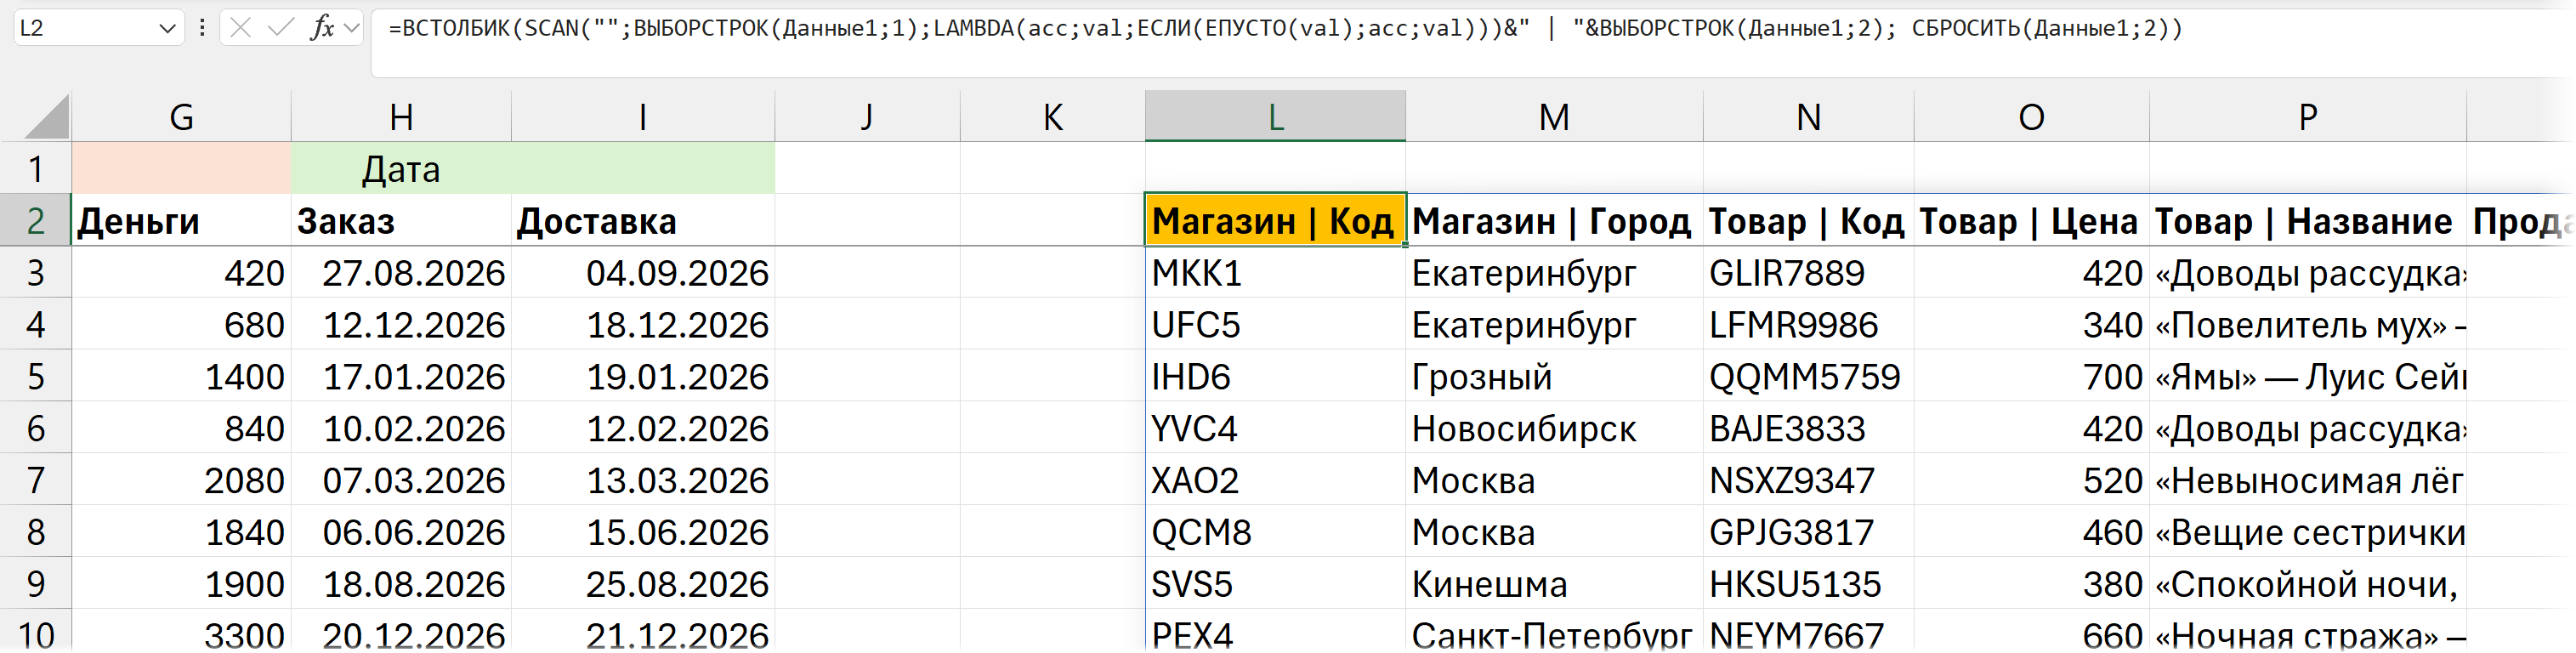This screenshot has width=2576, height=653.
Task: Click cell with date 18.12.2026
Action: pos(643,324)
